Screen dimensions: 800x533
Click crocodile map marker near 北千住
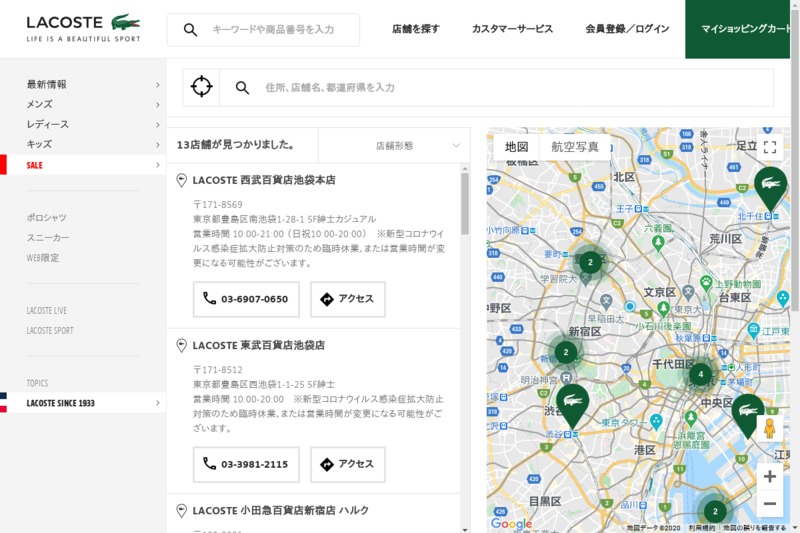[770, 189]
